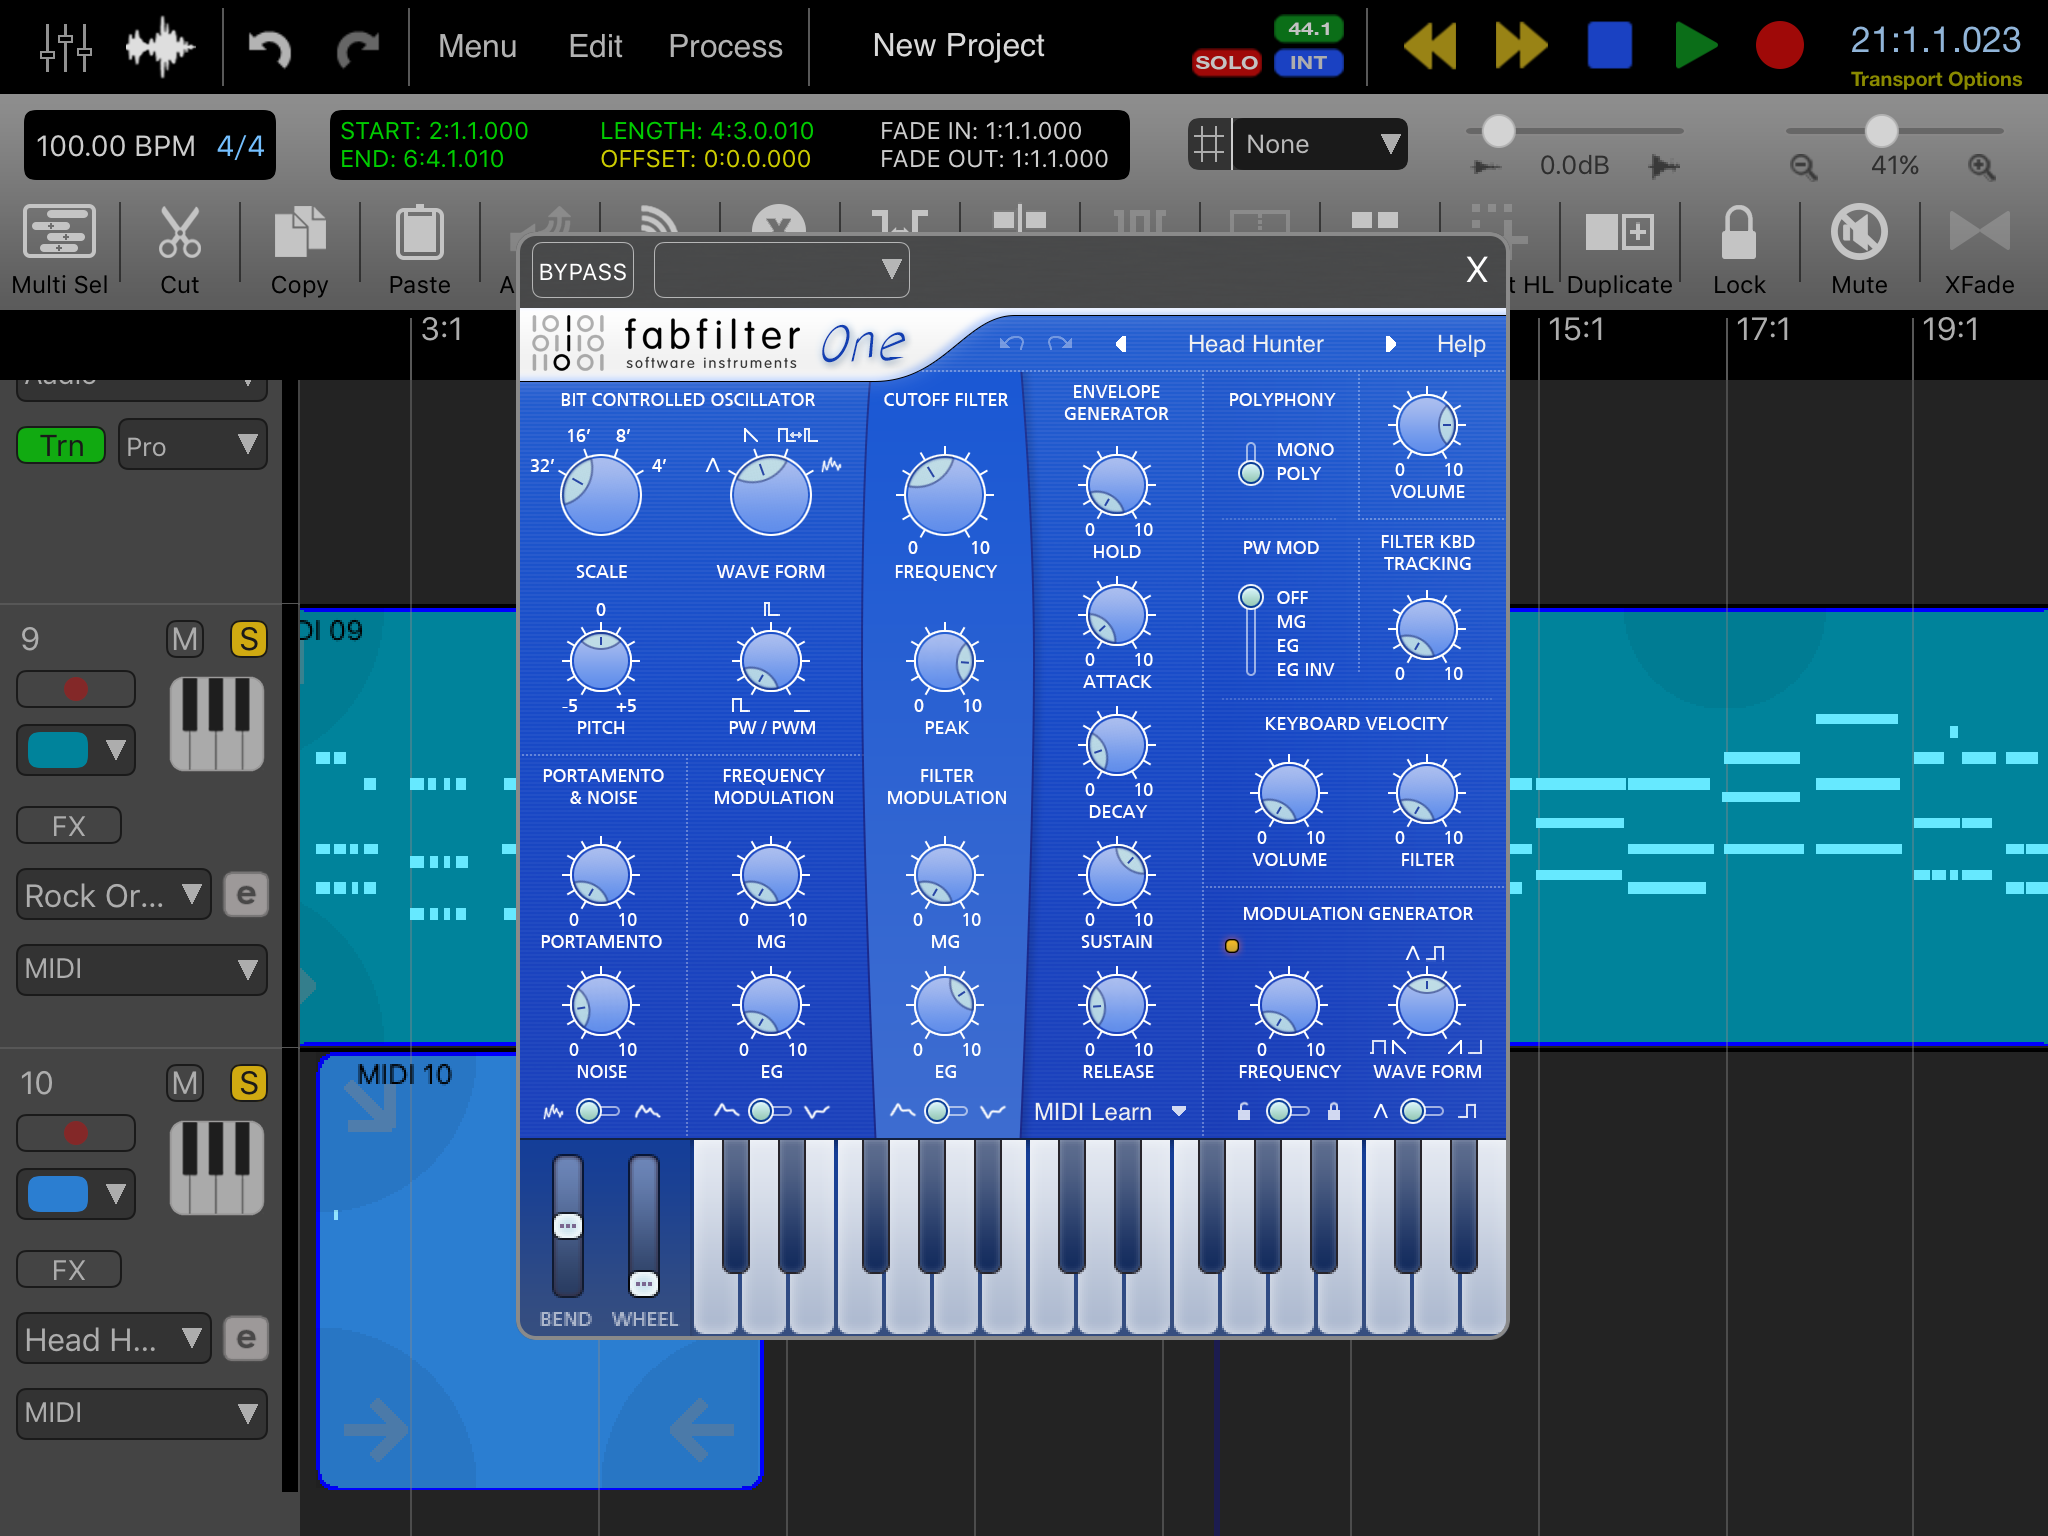The height and width of the screenshot is (1536, 2048).
Task: Open the instrument editor 'e' for Rock Organ
Action: (246, 894)
